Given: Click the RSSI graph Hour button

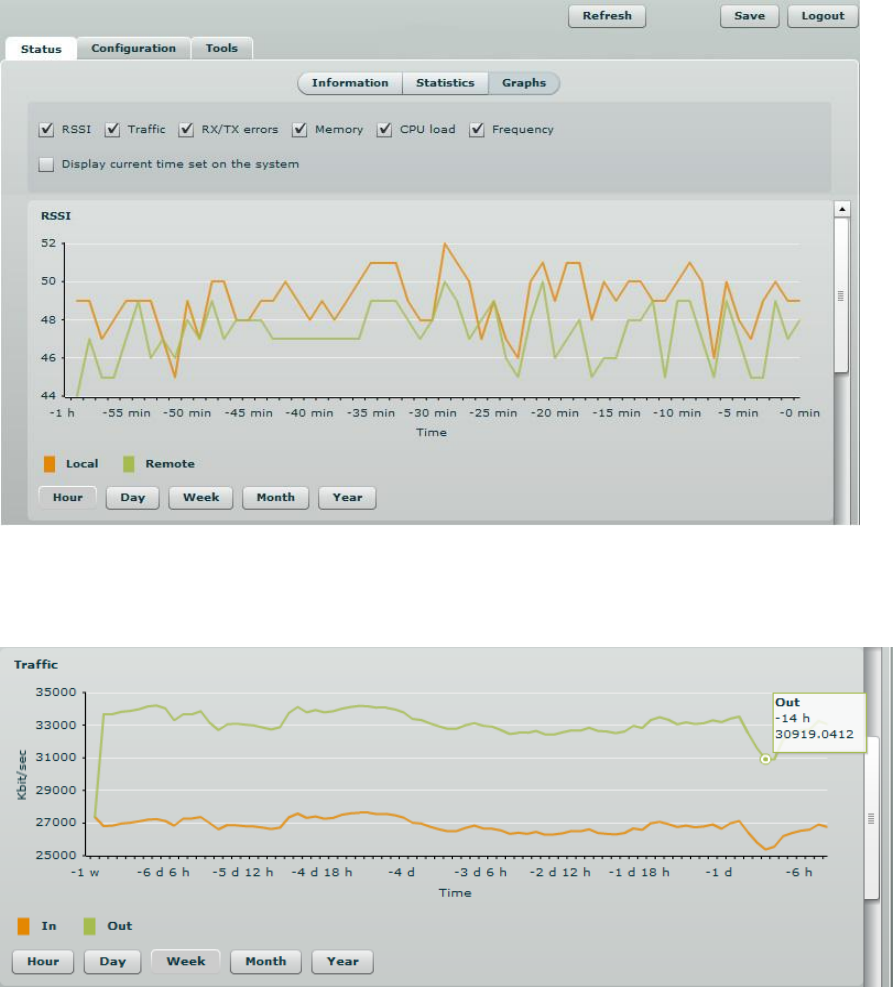Looking at the screenshot, I should coord(67,497).
